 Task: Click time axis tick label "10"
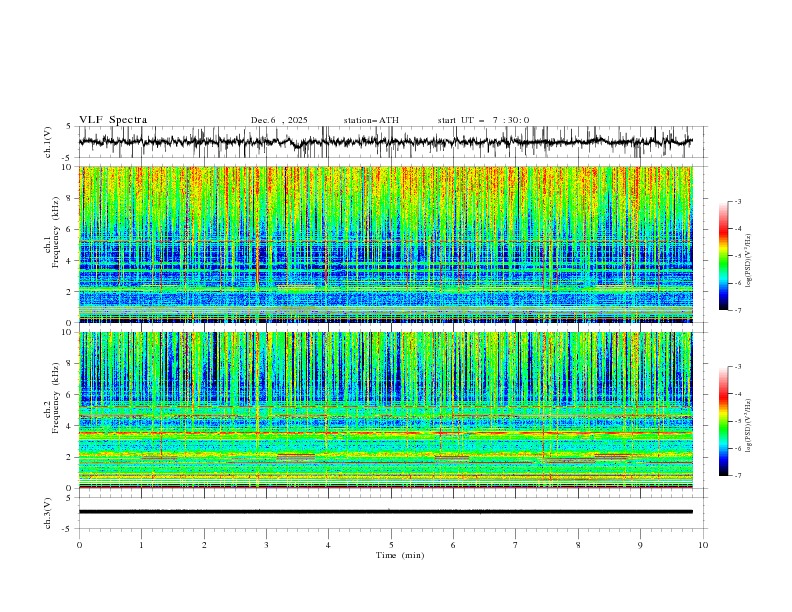coord(703,545)
